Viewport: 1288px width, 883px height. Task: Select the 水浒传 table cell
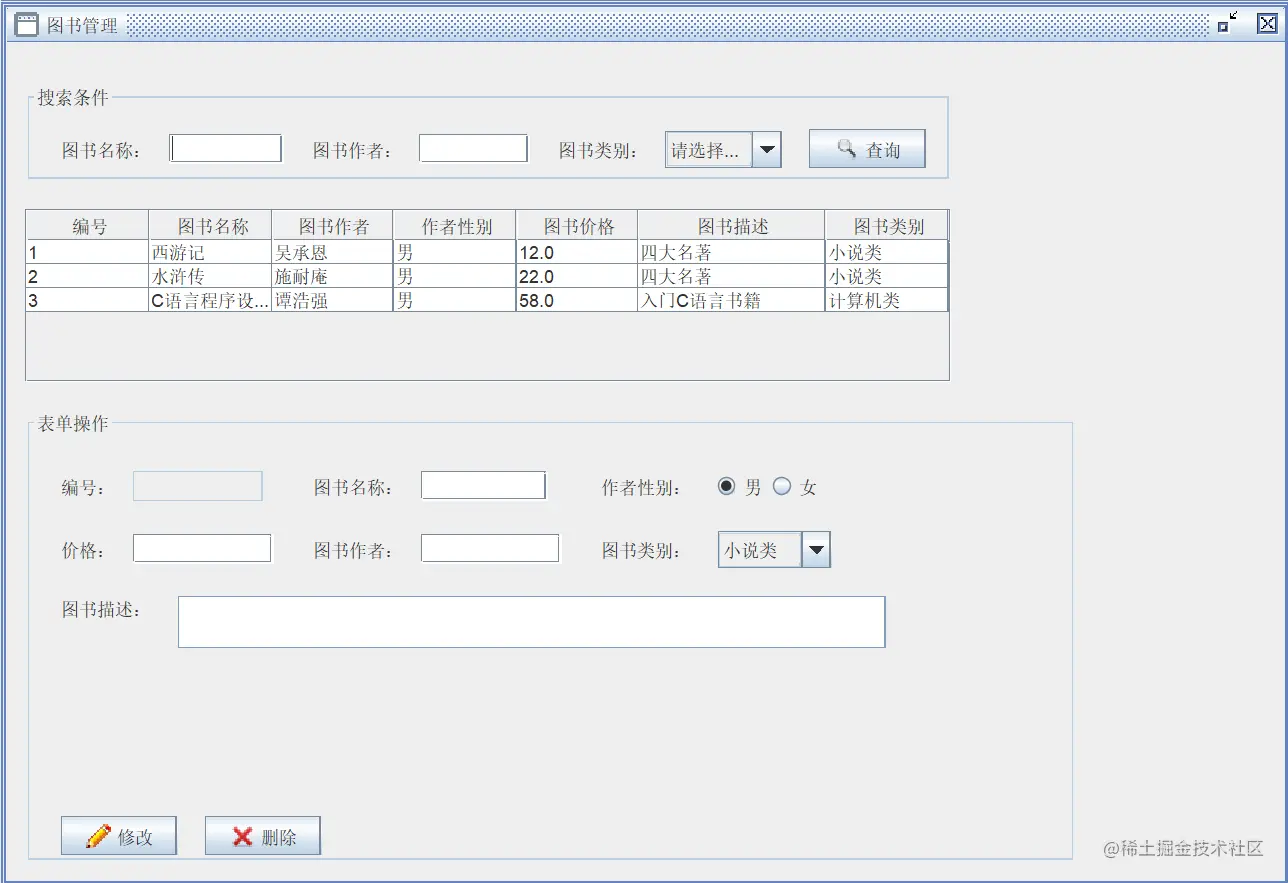(x=211, y=276)
